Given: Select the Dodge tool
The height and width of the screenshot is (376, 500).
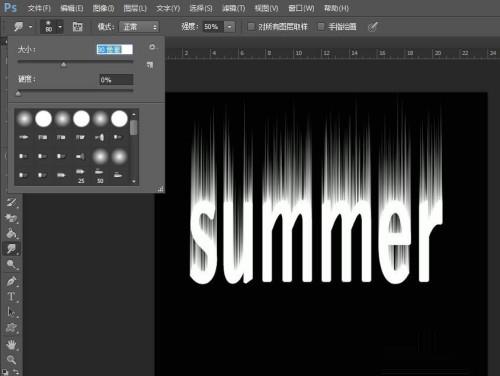Looking at the screenshot, I should coord(11,264).
